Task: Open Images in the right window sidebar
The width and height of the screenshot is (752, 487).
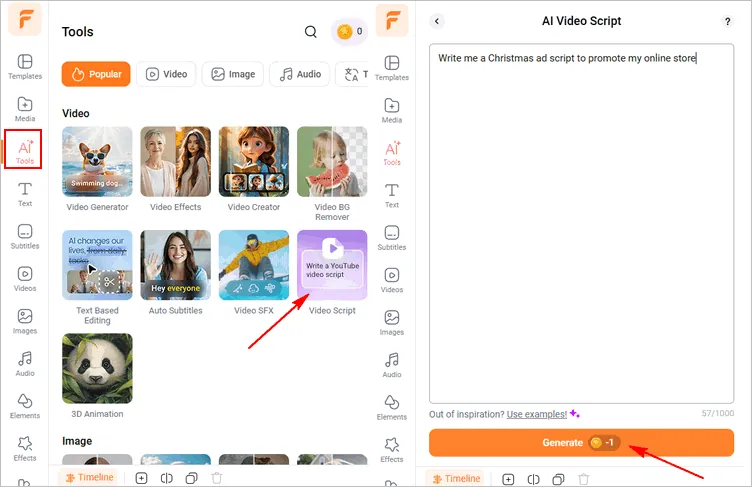Action: pyautogui.click(x=392, y=323)
